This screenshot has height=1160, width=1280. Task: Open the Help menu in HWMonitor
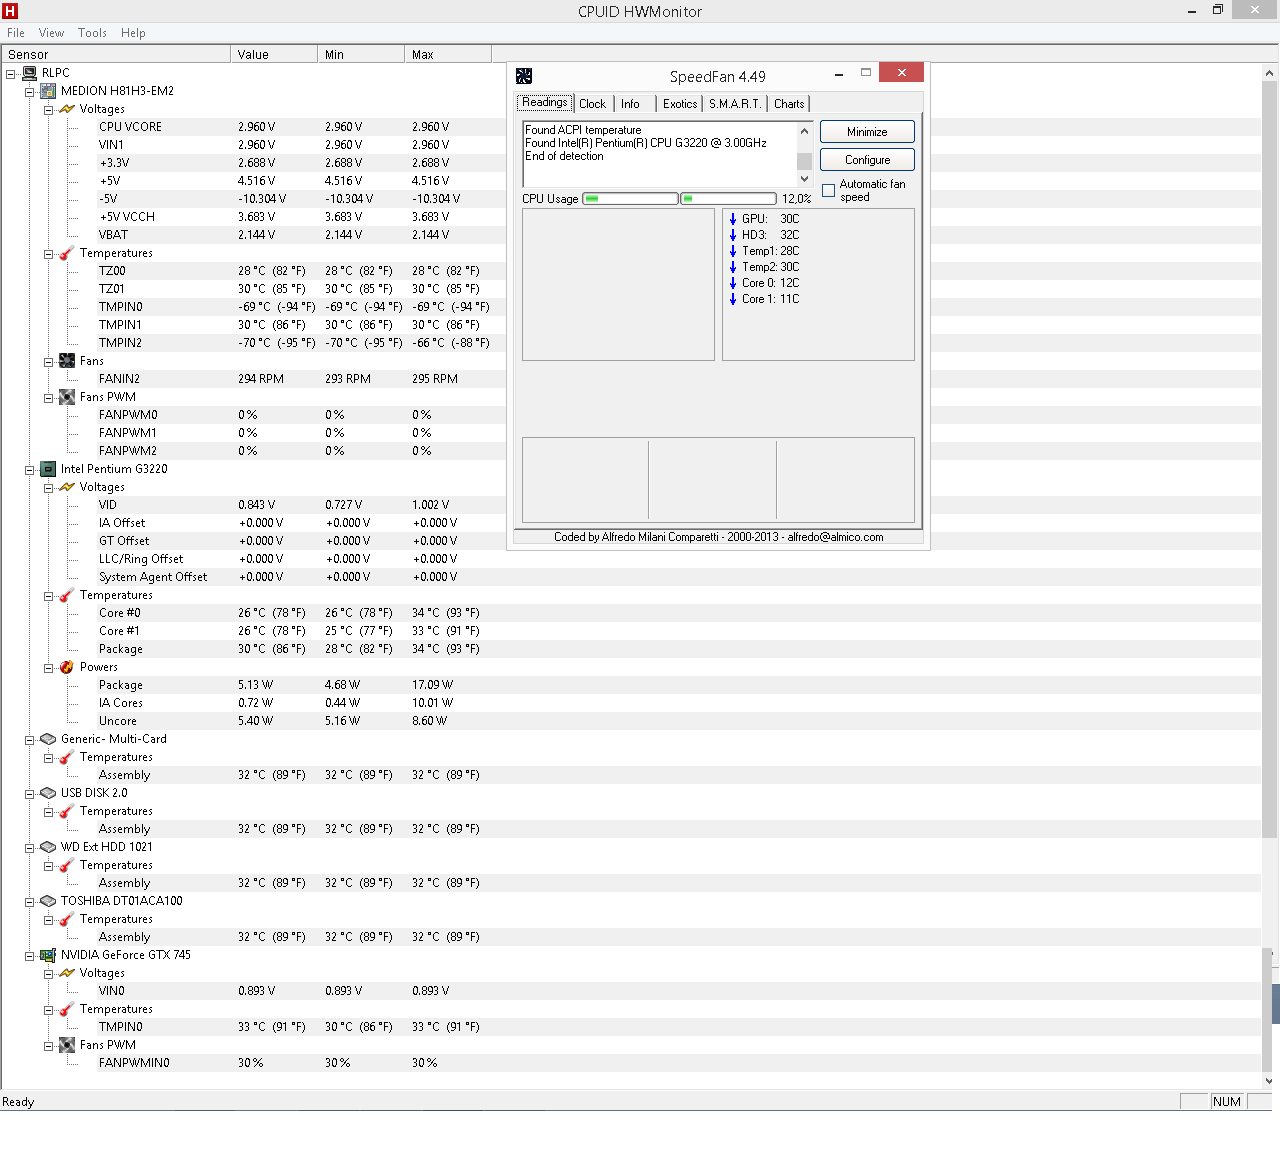[x=133, y=33]
